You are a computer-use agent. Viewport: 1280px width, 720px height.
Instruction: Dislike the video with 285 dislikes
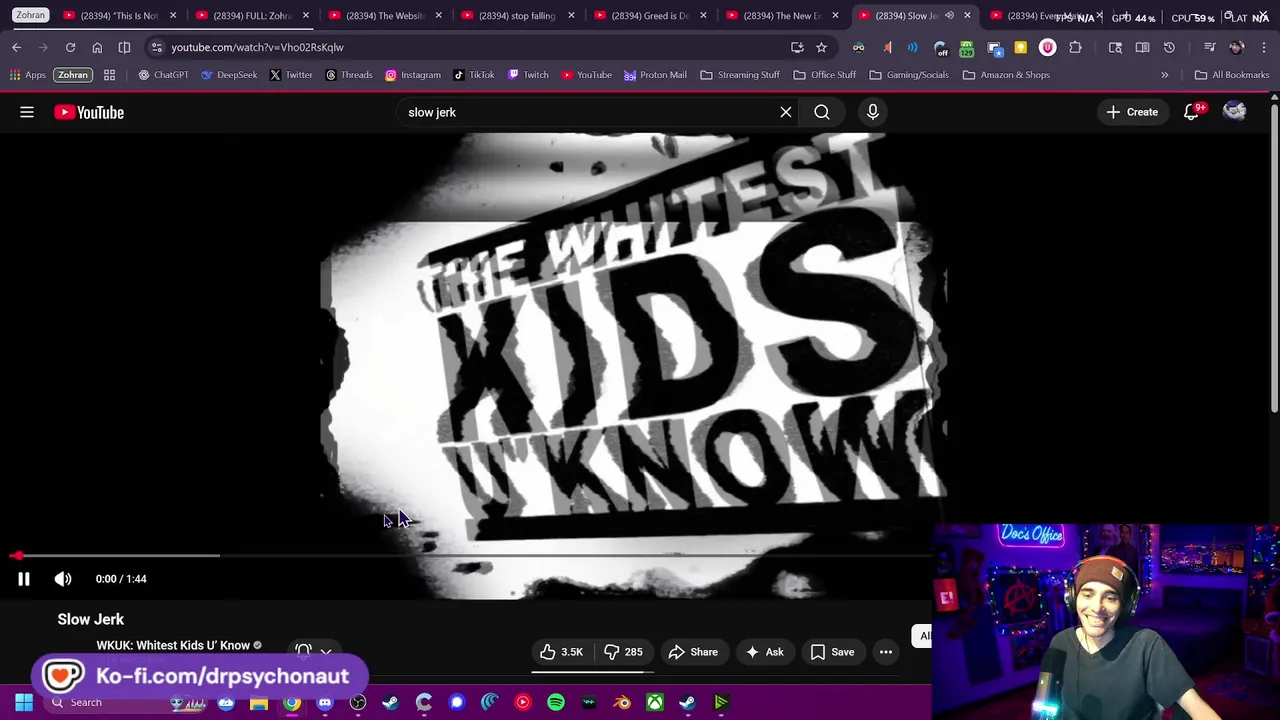(x=622, y=652)
